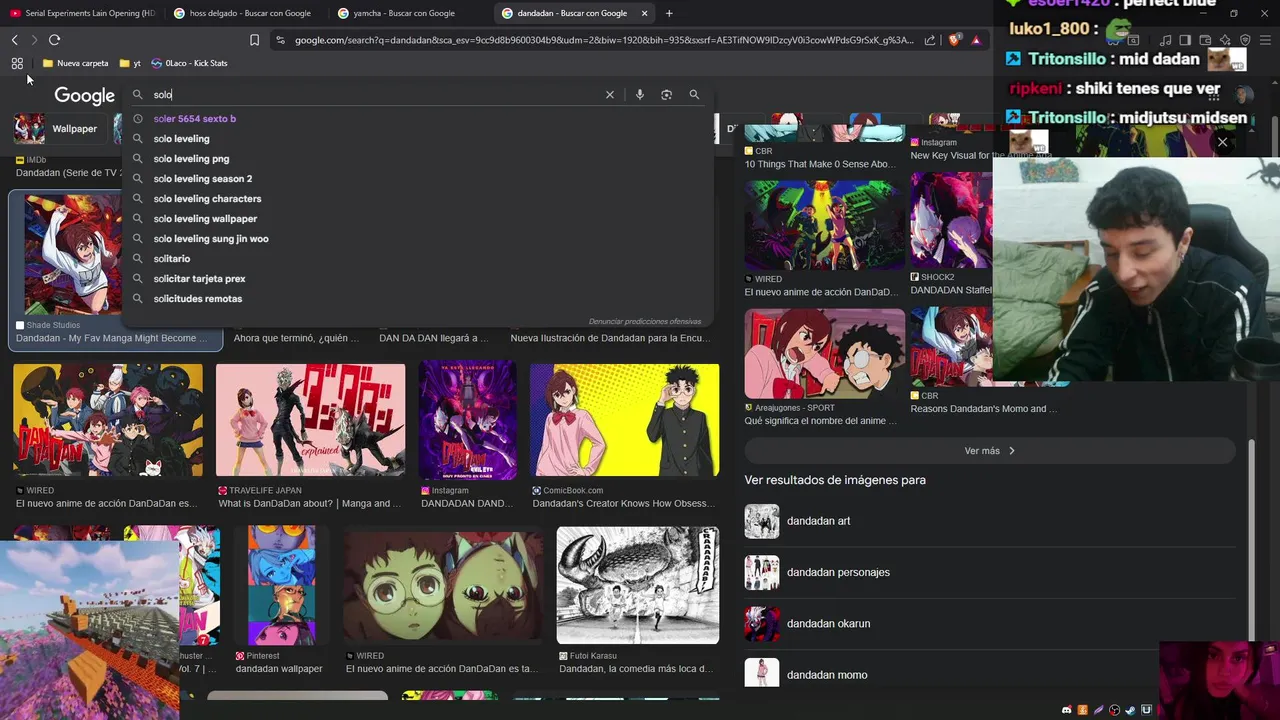Click in the Google search input field
1280x720 pixels.
(x=375, y=94)
